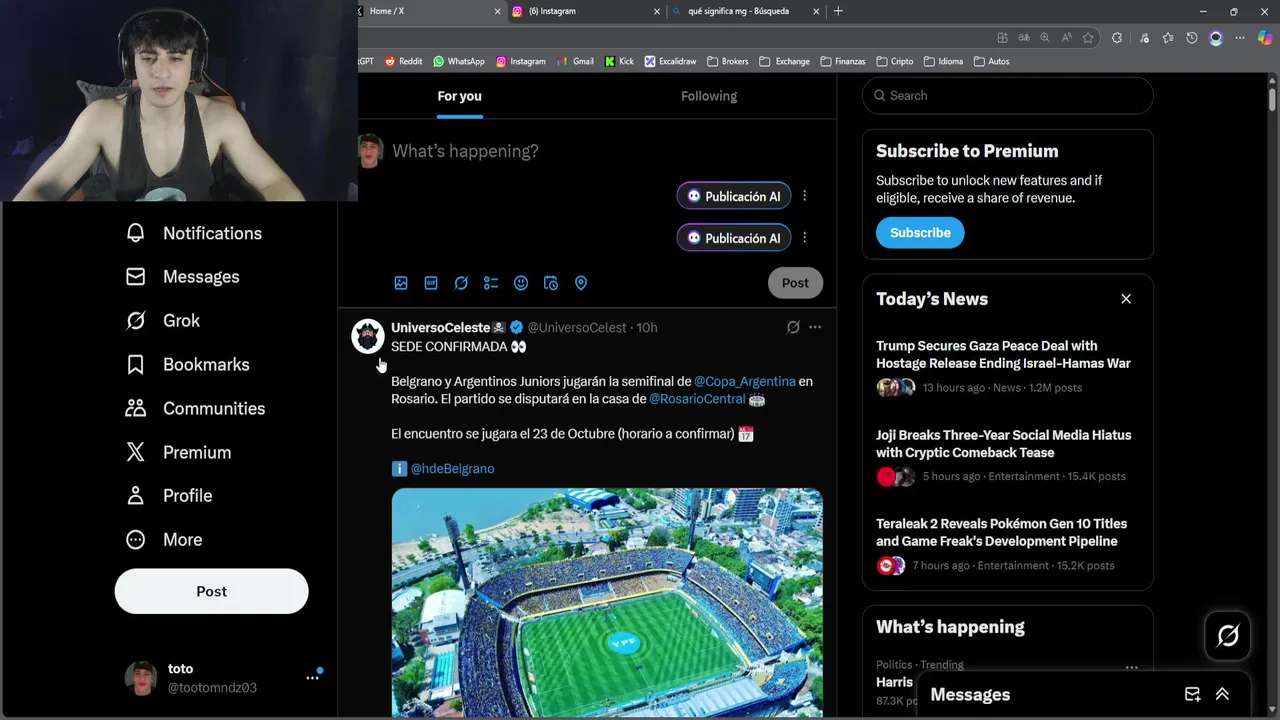Open options dots beside first Publicación AI
This screenshot has width=1280, height=720.
[805, 196]
